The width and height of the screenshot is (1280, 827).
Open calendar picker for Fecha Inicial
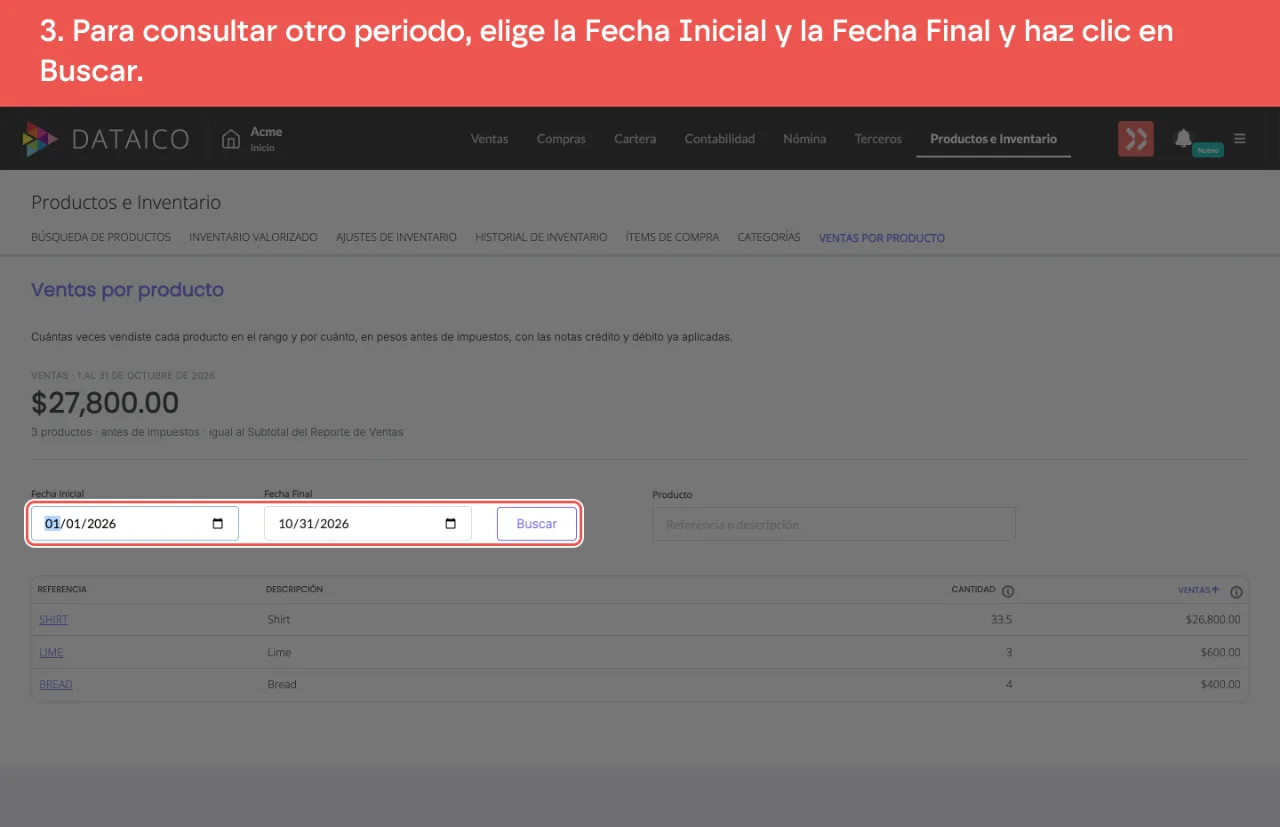point(218,524)
